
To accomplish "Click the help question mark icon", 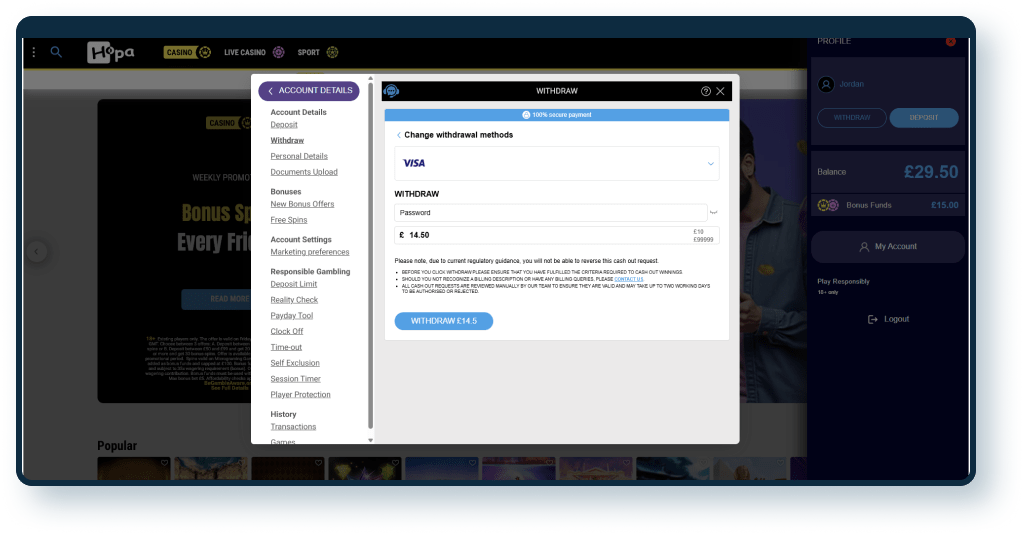I will pyautogui.click(x=706, y=91).
